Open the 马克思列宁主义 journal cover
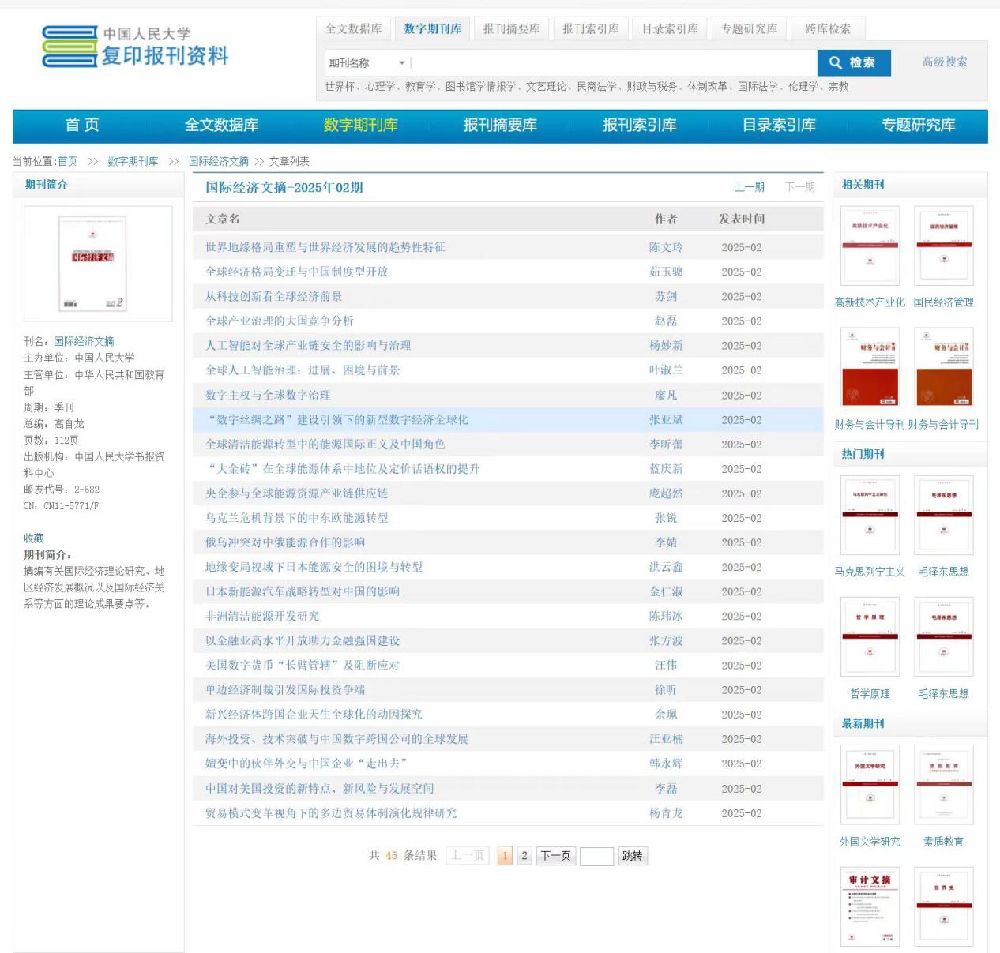Screen dimensions: 1000x953 pyautogui.click(x=869, y=515)
